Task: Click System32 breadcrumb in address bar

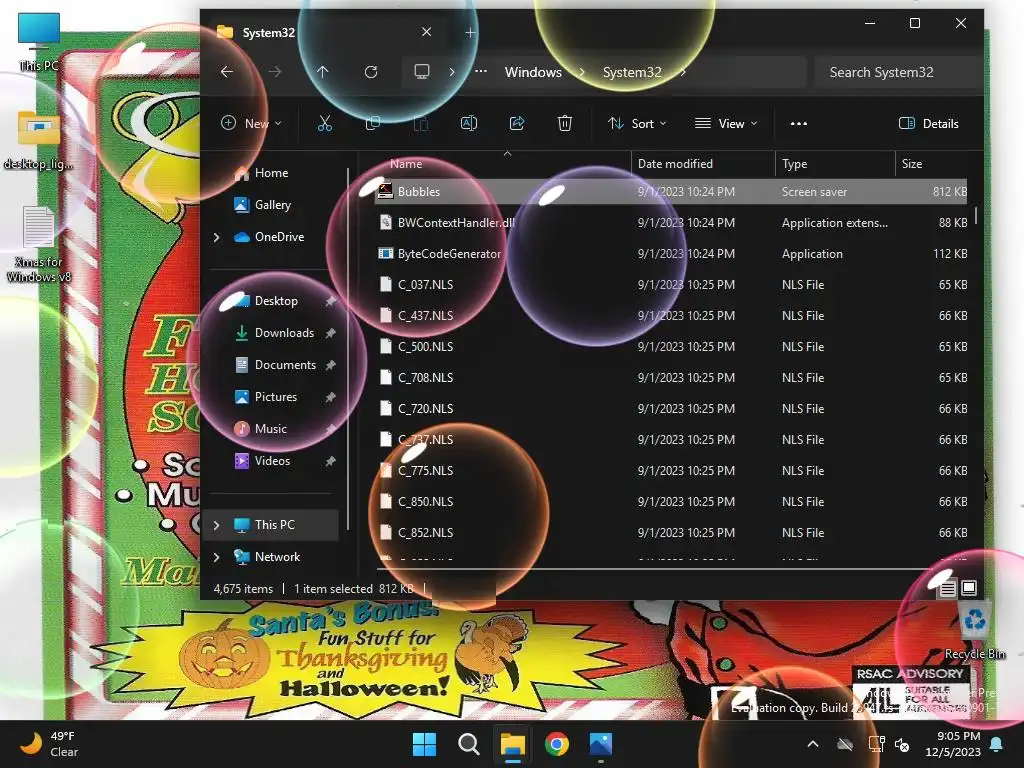Action: (x=632, y=72)
